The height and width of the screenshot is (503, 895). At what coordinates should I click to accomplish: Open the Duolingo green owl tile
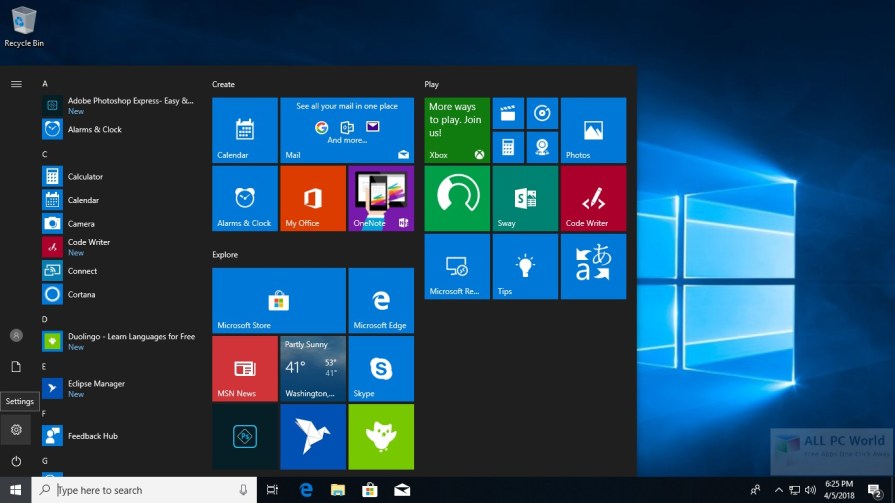tap(381, 437)
